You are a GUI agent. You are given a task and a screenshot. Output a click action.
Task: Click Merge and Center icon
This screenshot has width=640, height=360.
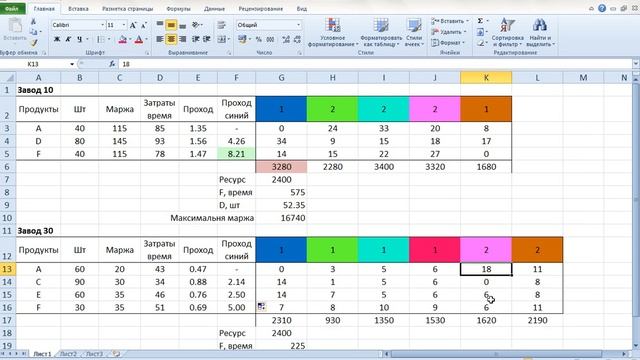pyautogui.click(x=222, y=39)
